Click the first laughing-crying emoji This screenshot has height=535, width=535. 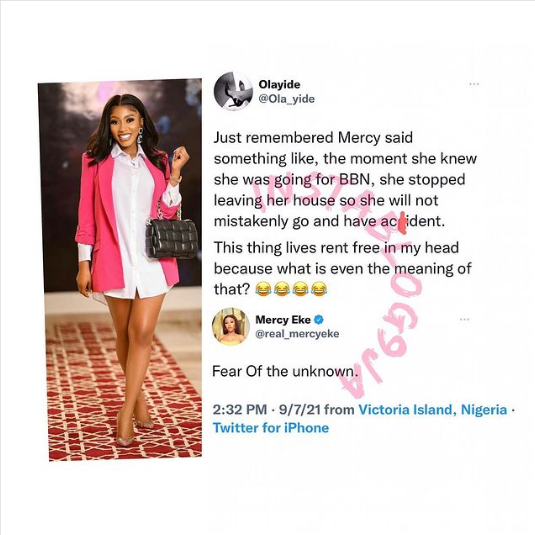point(263,290)
